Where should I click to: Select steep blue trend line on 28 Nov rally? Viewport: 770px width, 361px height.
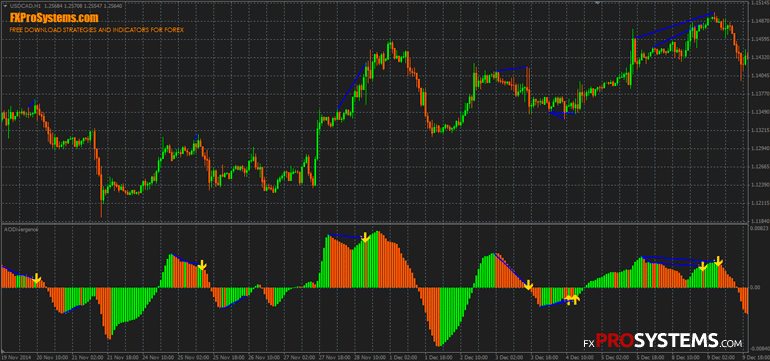(x=352, y=86)
